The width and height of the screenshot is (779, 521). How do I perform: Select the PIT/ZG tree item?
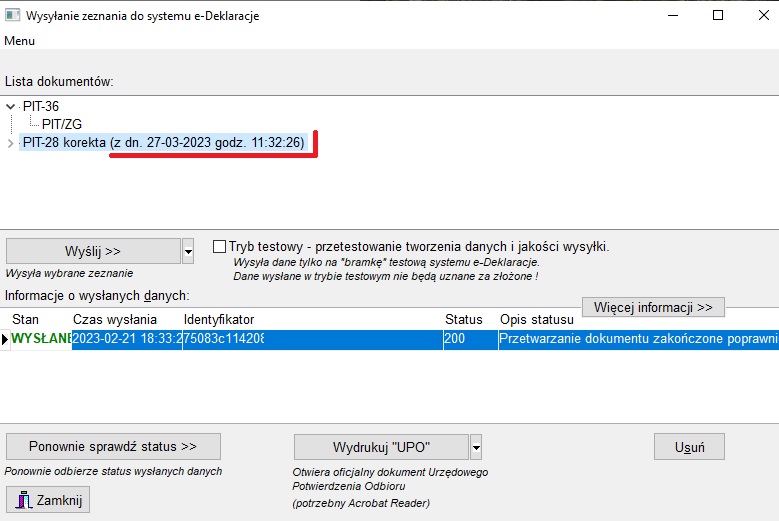(61, 124)
